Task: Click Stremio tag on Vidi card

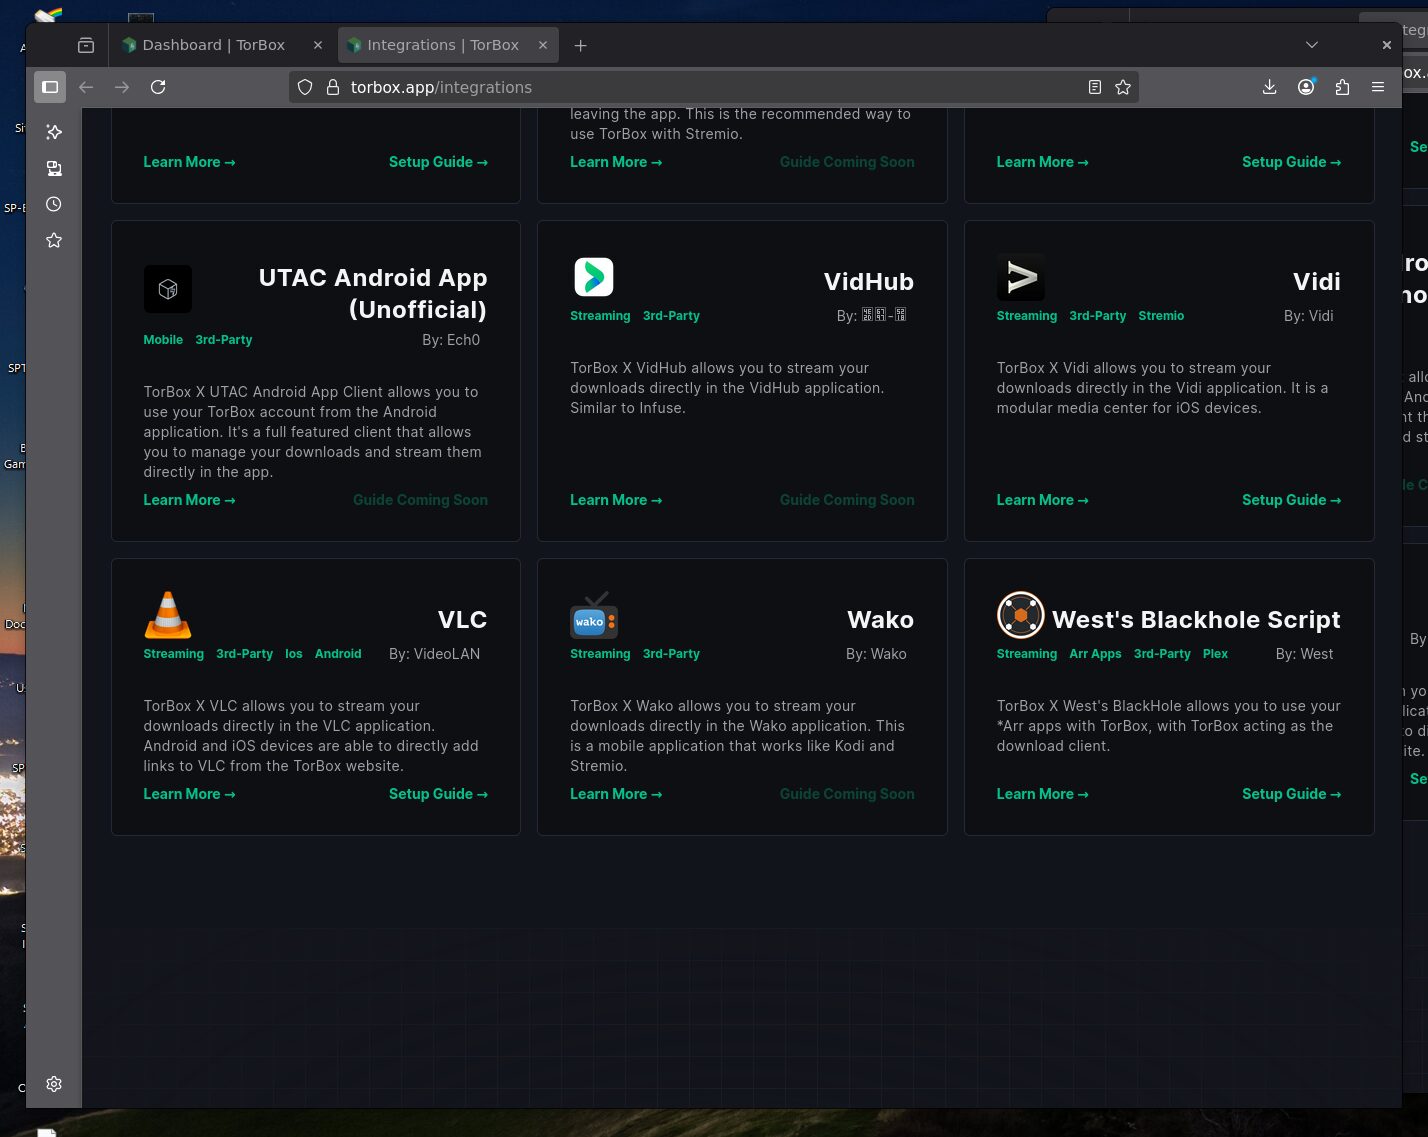Action: coord(1161,316)
